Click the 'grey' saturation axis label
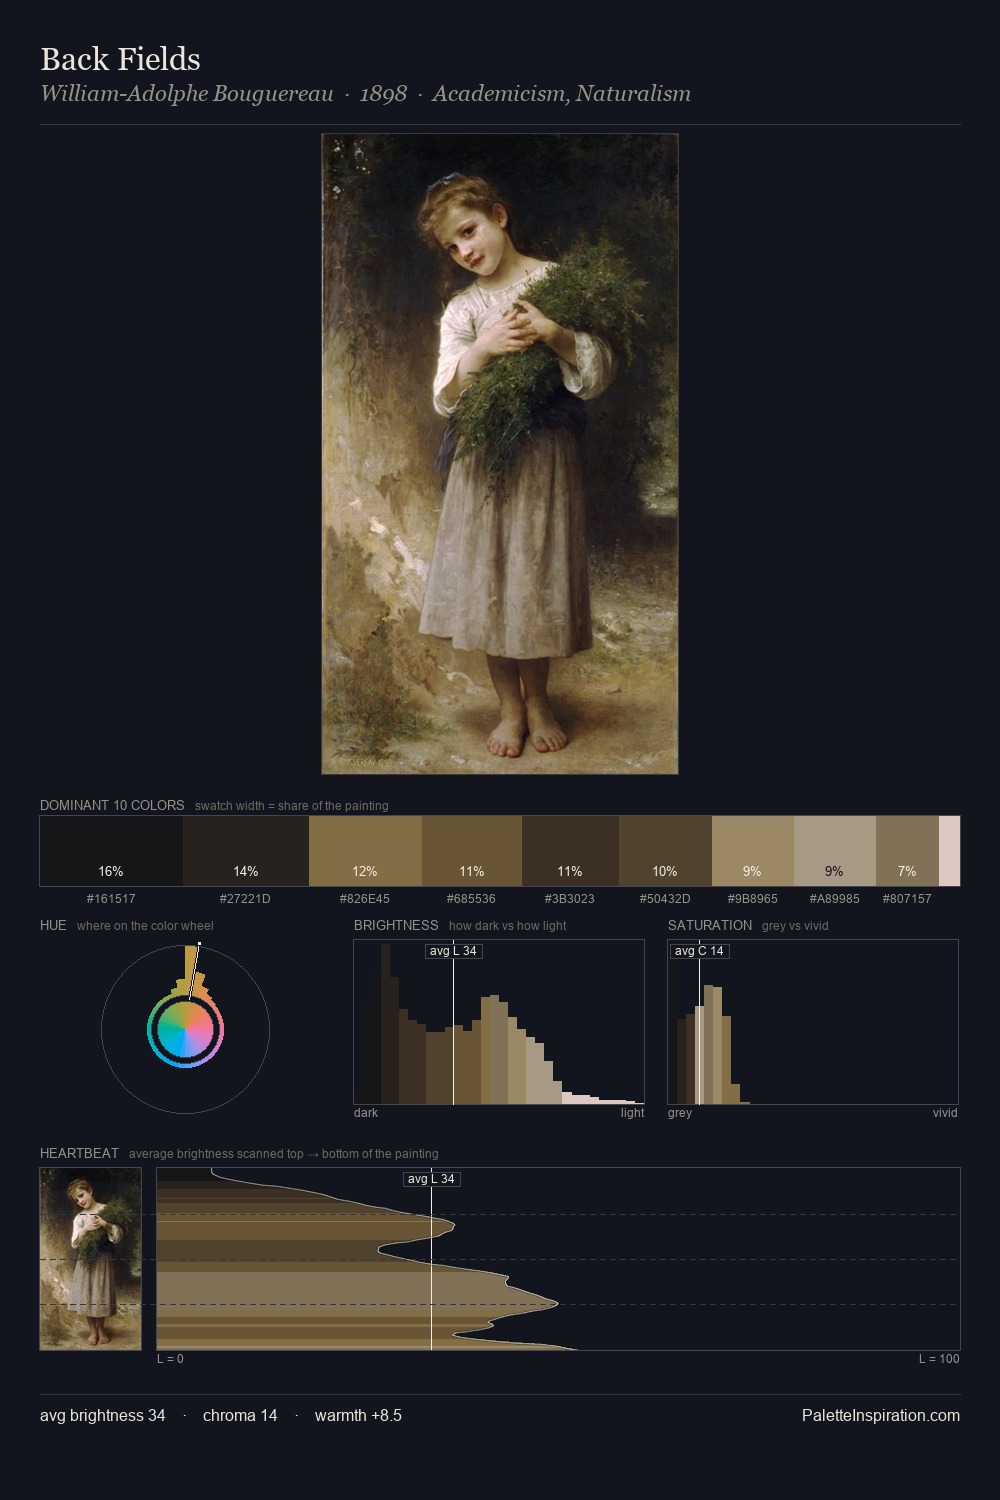1000x1500 pixels. tap(680, 1112)
